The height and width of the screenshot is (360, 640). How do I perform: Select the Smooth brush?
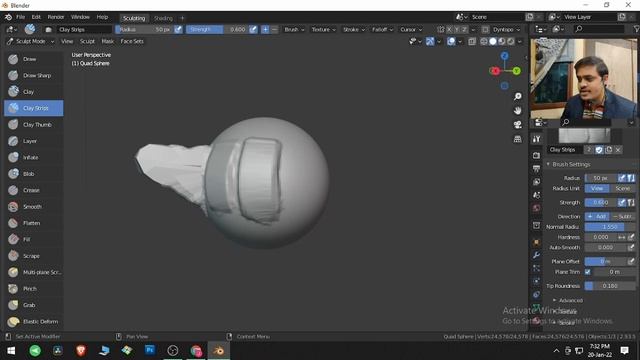pyautogui.click(x=33, y=207)
